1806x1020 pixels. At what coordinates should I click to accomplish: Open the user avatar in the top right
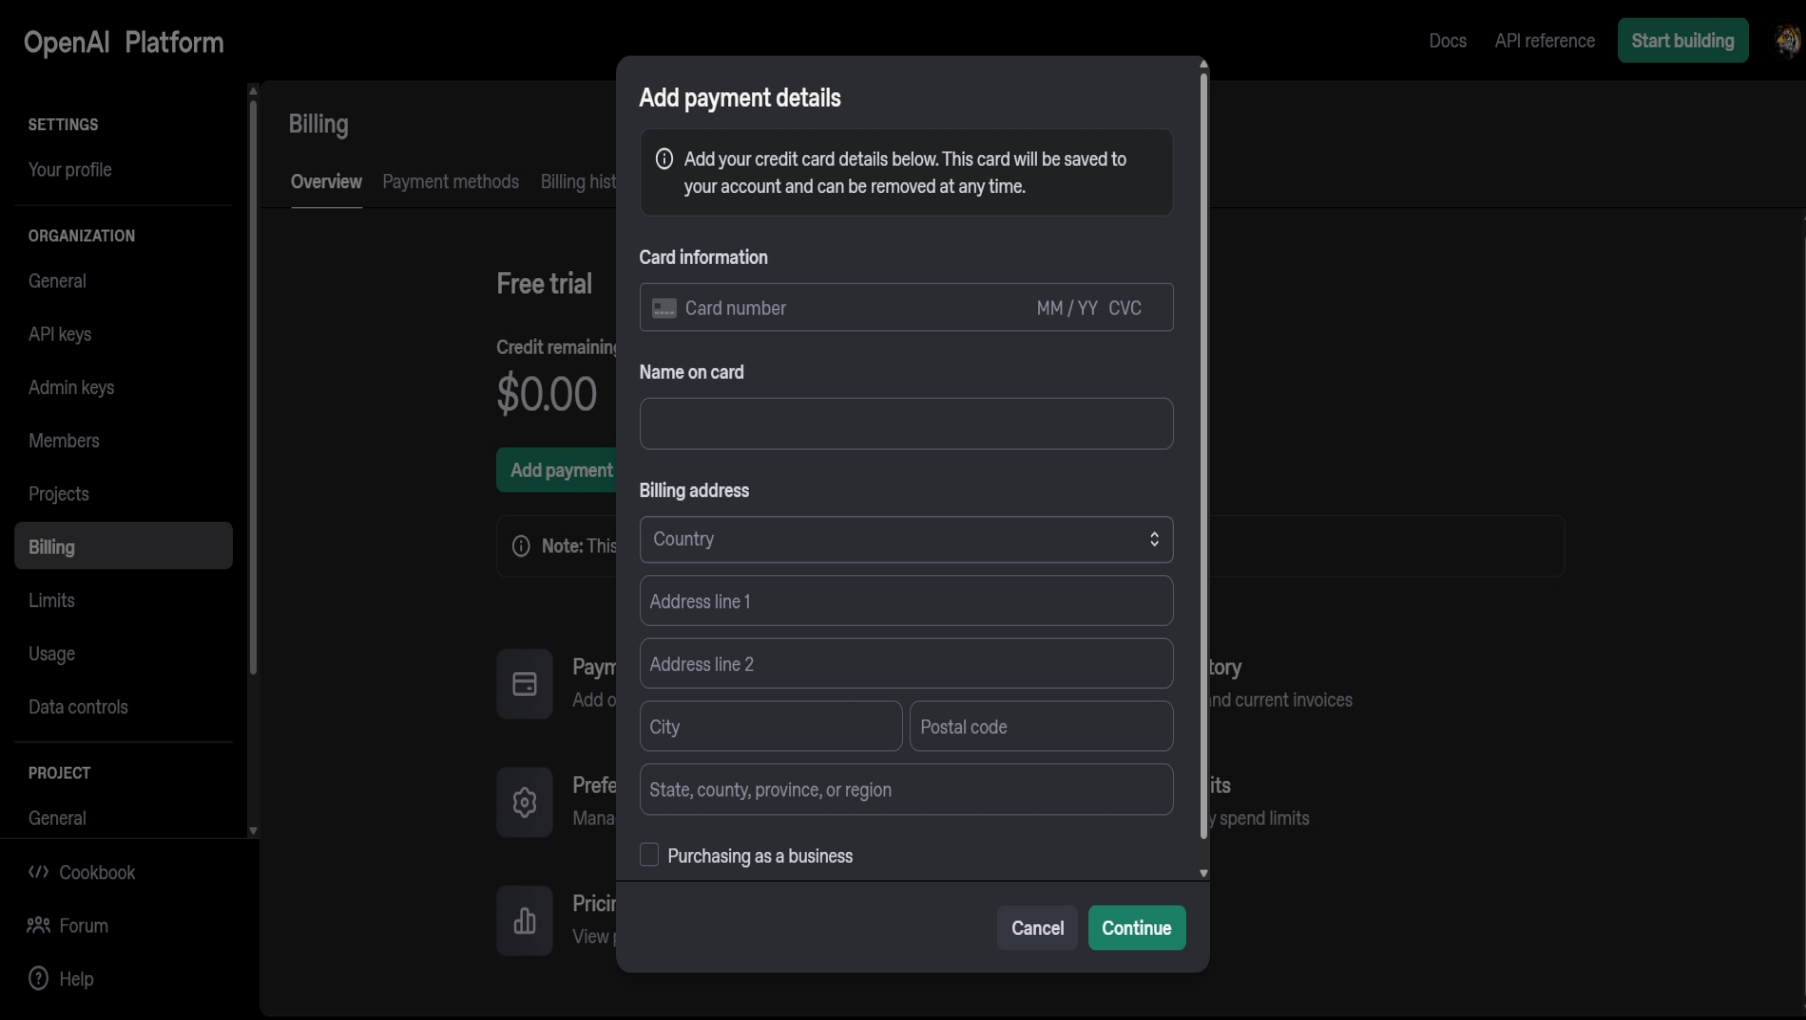(x=1787, y=41)
